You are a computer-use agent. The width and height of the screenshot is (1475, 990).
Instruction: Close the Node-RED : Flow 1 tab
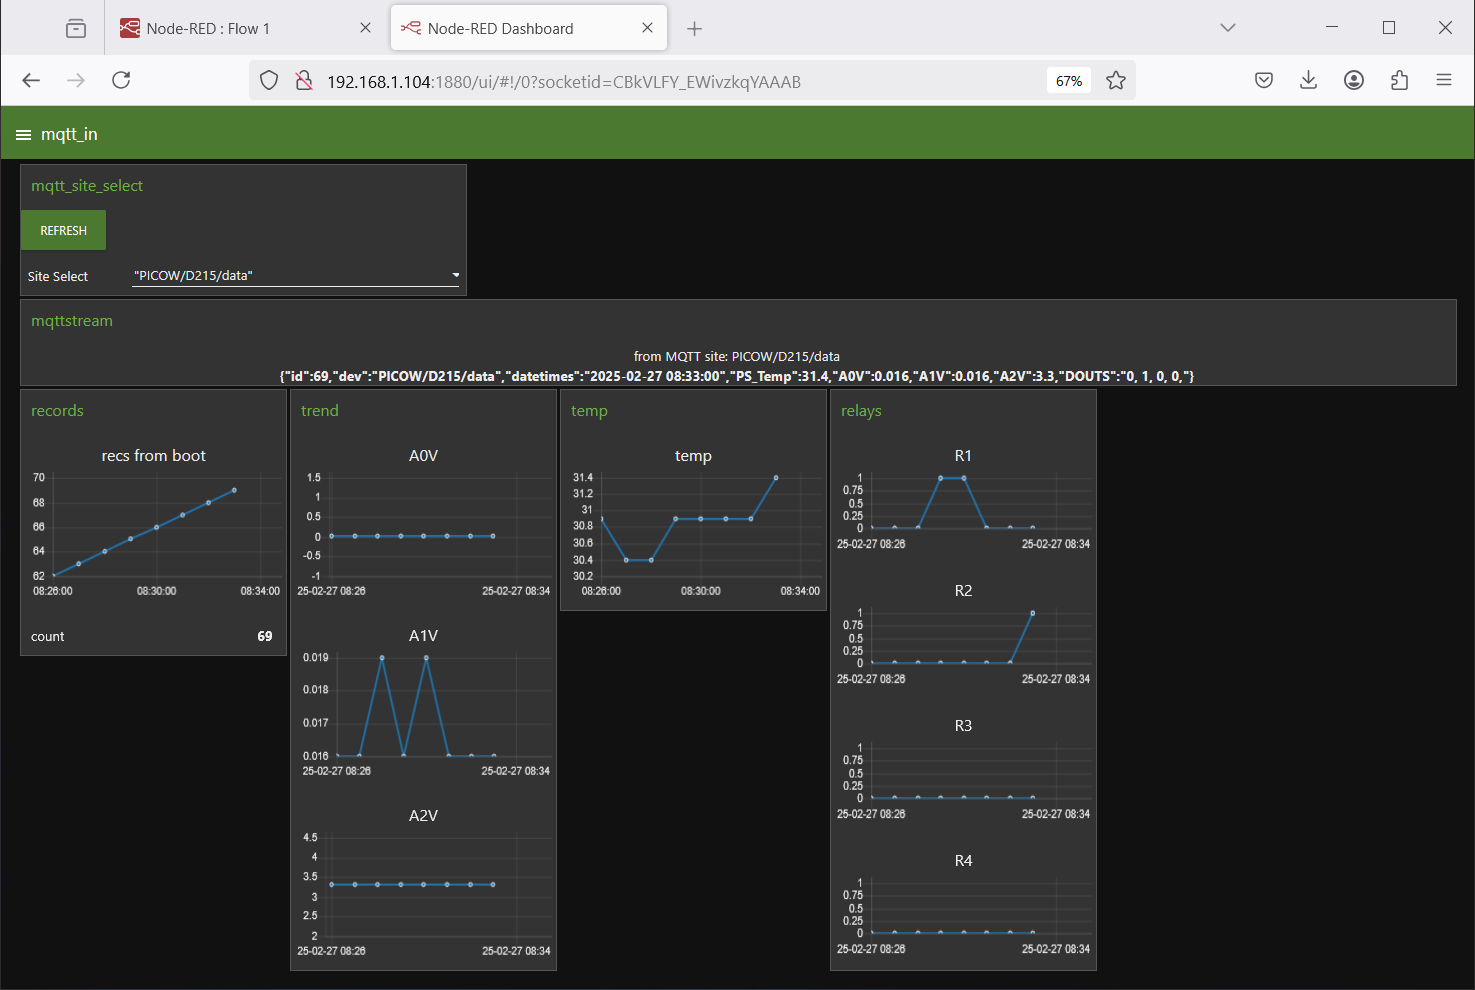pos(365,28)
